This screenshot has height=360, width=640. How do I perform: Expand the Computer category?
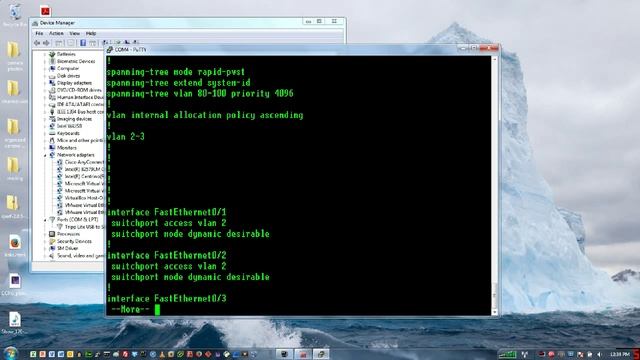click(x=45, y=68)
